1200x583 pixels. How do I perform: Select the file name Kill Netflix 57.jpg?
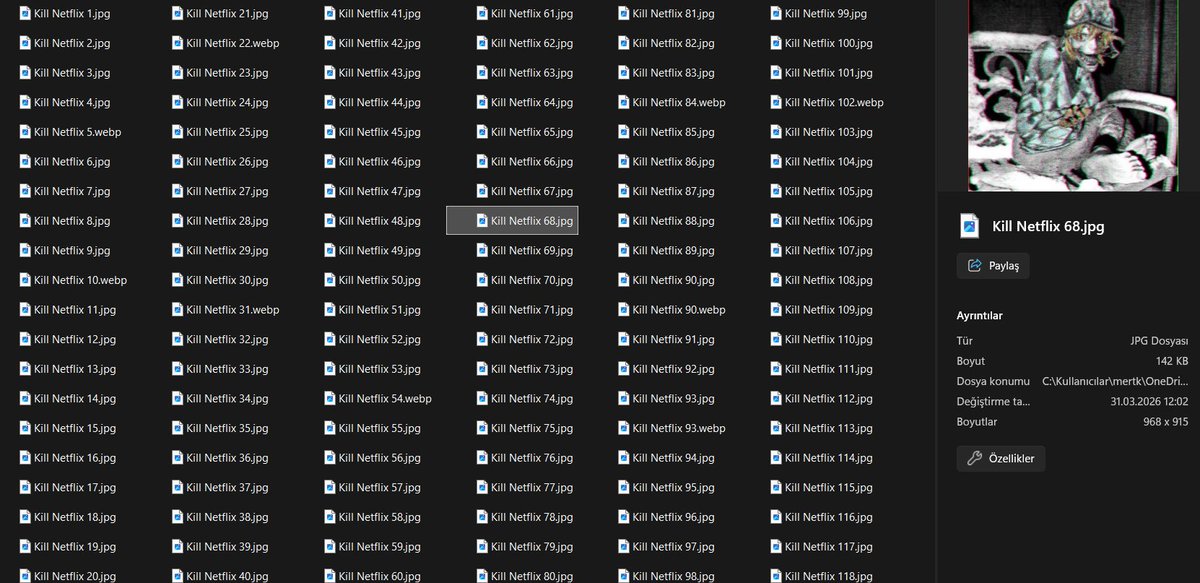(x=380, y=488)
